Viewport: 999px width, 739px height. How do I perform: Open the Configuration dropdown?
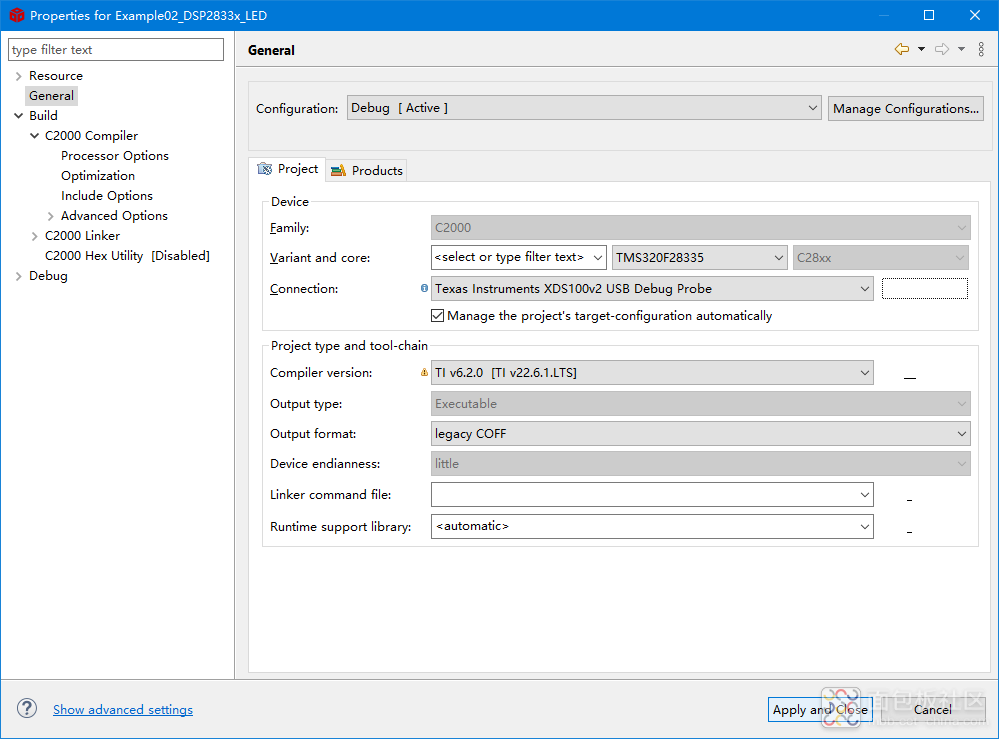pyautogui.click(x=584, y=108)
